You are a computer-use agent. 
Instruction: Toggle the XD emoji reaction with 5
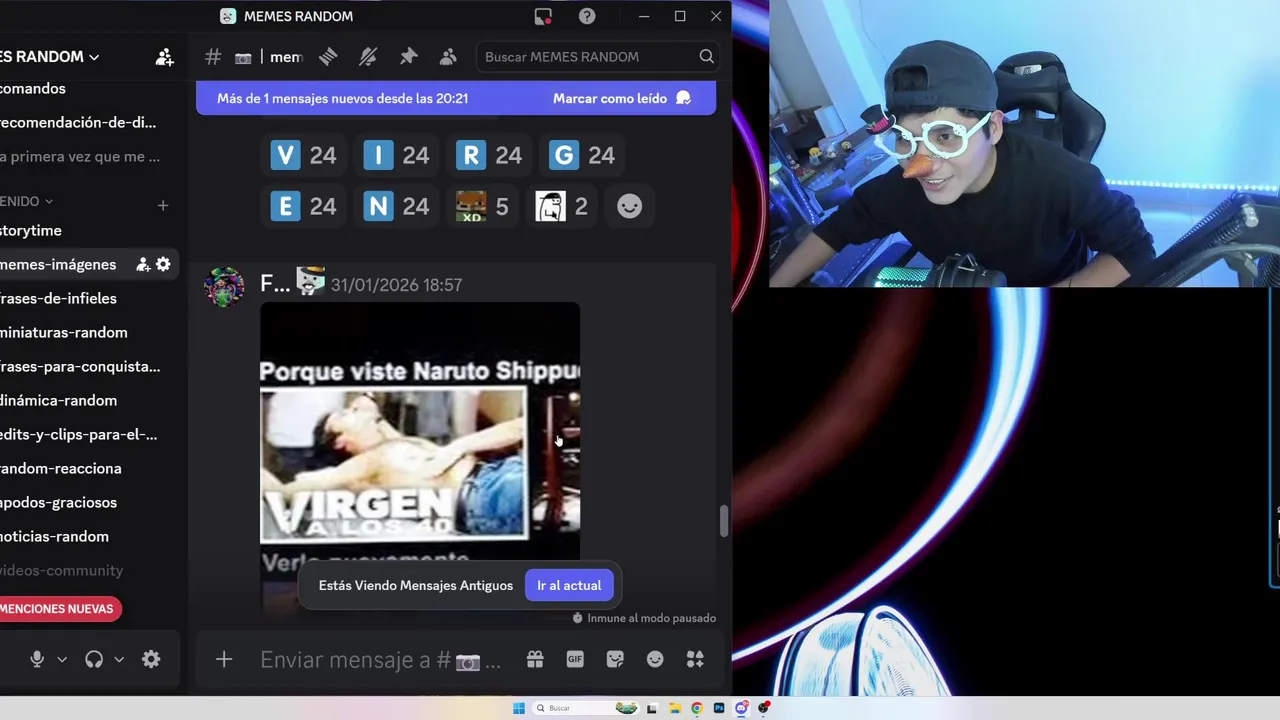pos(482,206)
